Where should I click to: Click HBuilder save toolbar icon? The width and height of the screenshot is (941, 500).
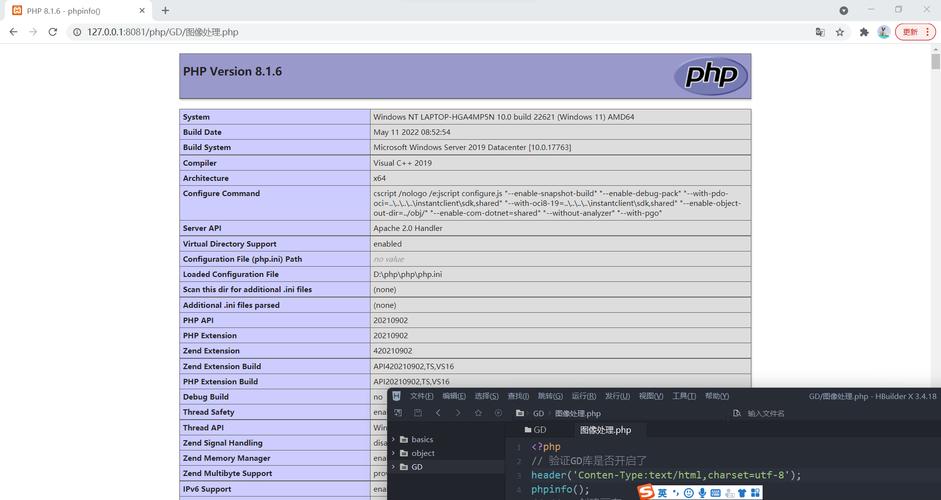coord(418,413)
